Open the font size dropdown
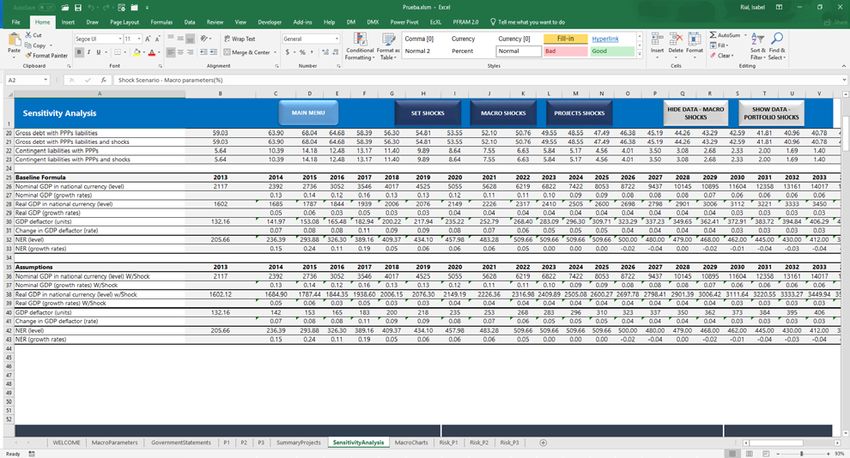The width and height of the screenshot is (850, 458). click(x=139, y=39)
